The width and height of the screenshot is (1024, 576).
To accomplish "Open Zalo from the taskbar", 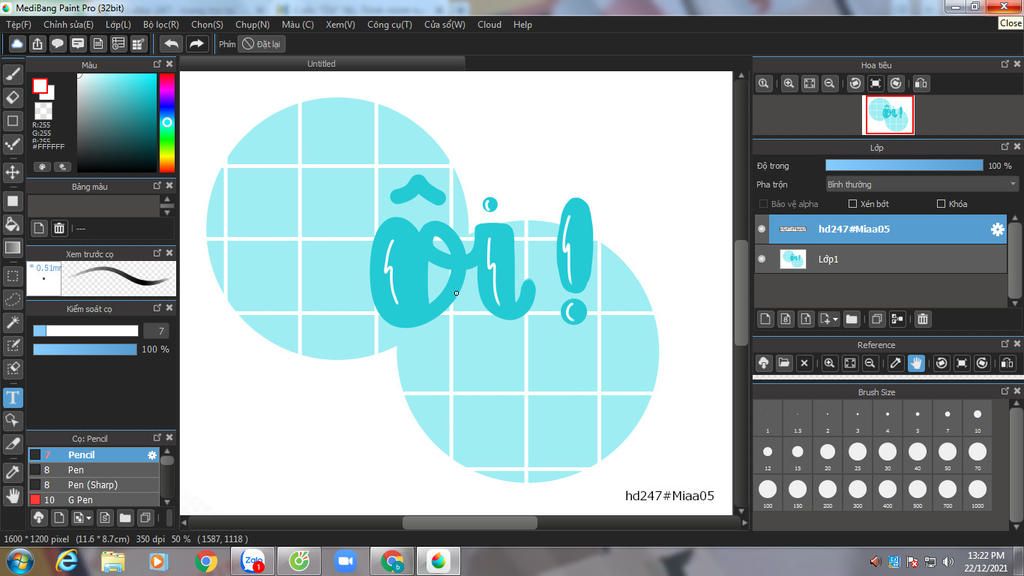I will click(252, 561).
